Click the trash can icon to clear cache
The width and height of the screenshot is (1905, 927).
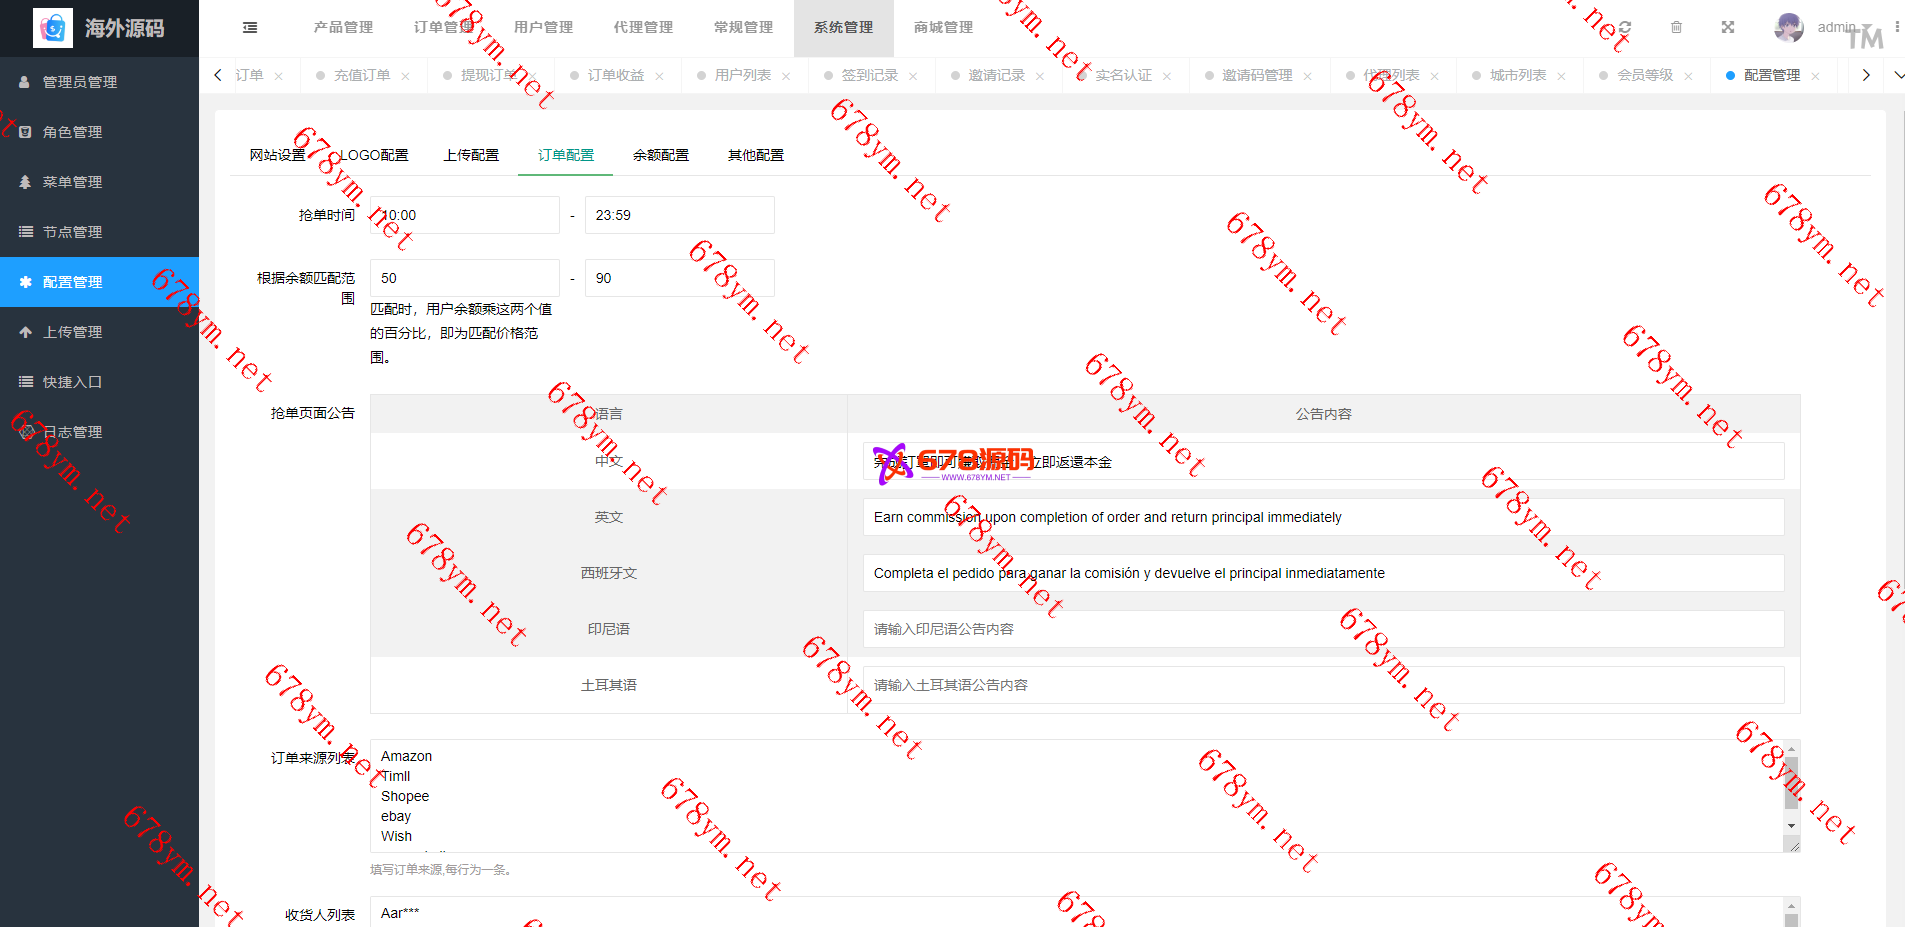pyautogui.click(x=1676, y=28)
